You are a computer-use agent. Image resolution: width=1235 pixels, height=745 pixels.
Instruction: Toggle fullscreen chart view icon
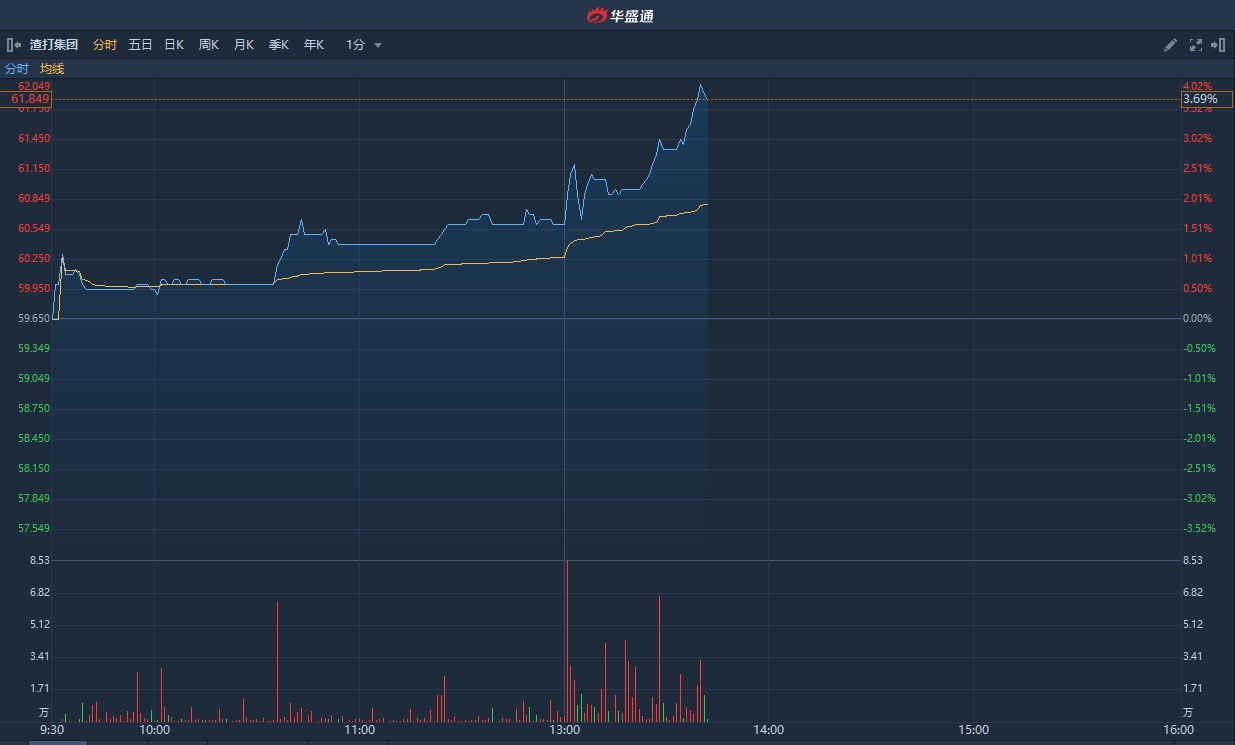pos(1195,45)
